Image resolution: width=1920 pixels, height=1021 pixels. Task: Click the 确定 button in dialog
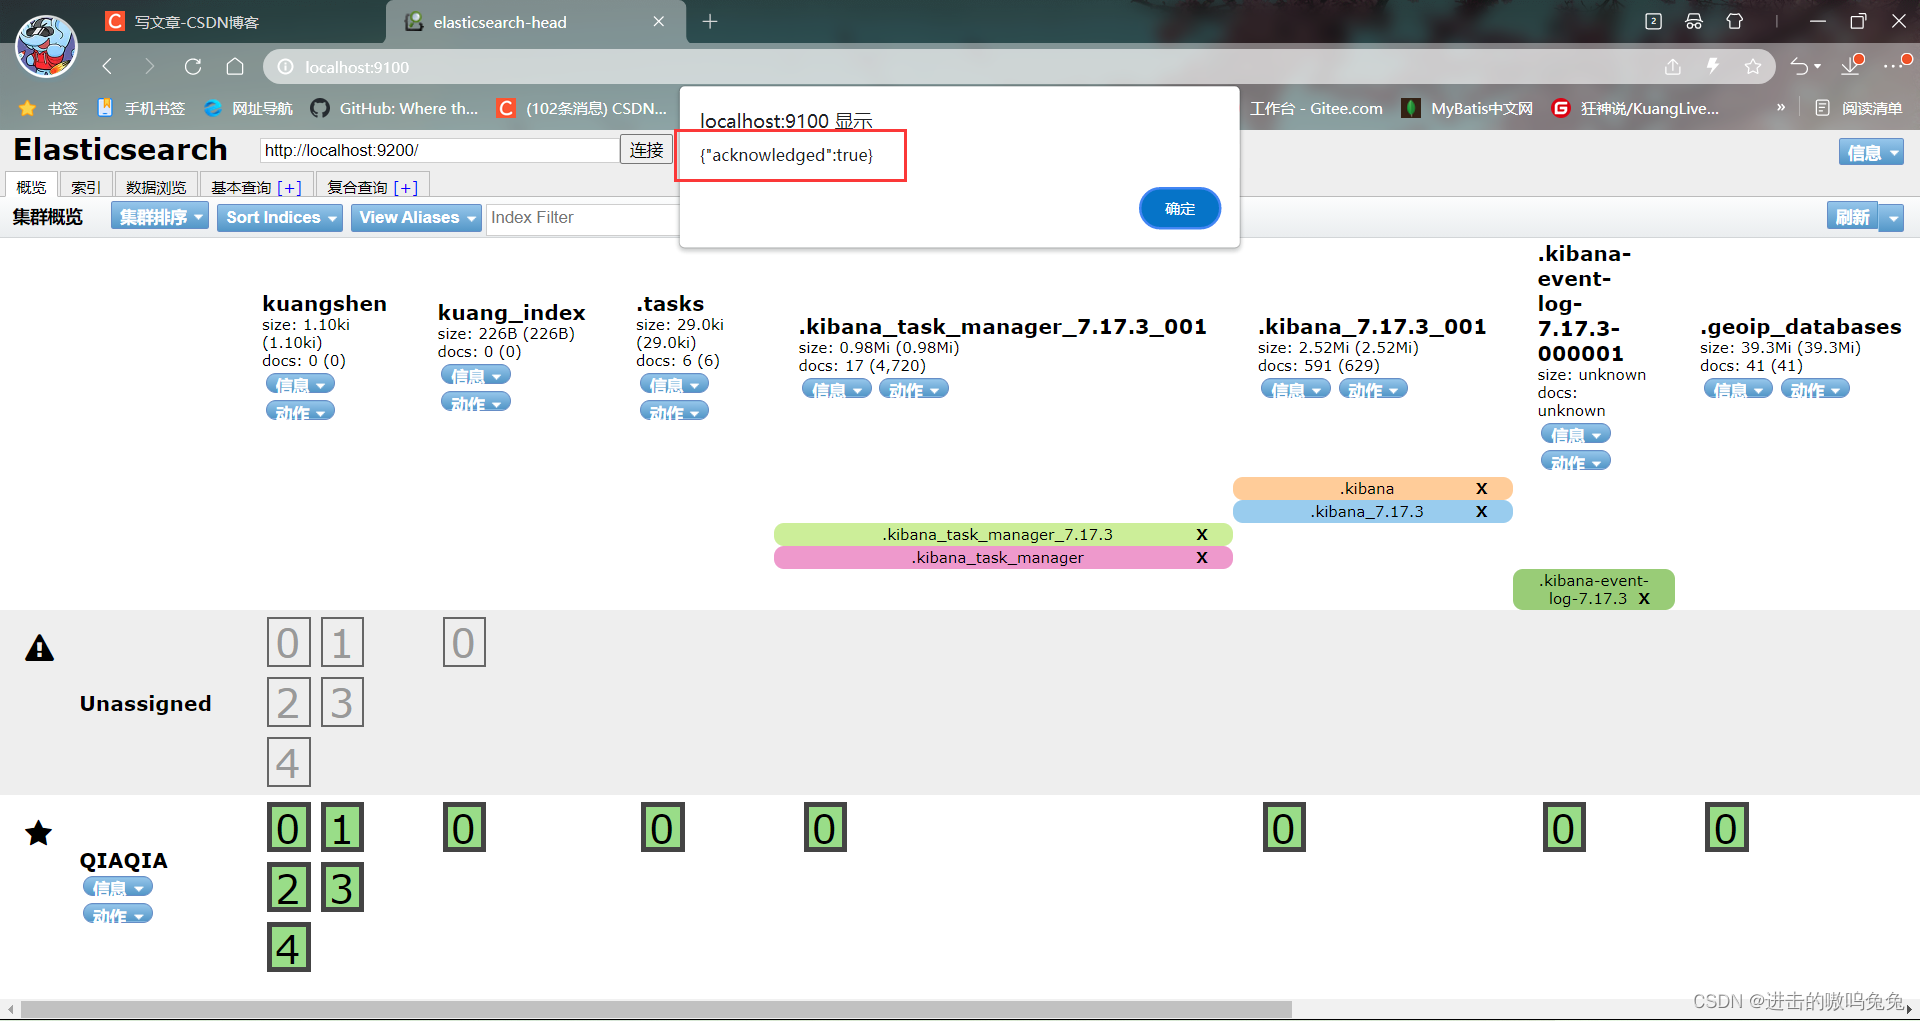point(1180,209)
